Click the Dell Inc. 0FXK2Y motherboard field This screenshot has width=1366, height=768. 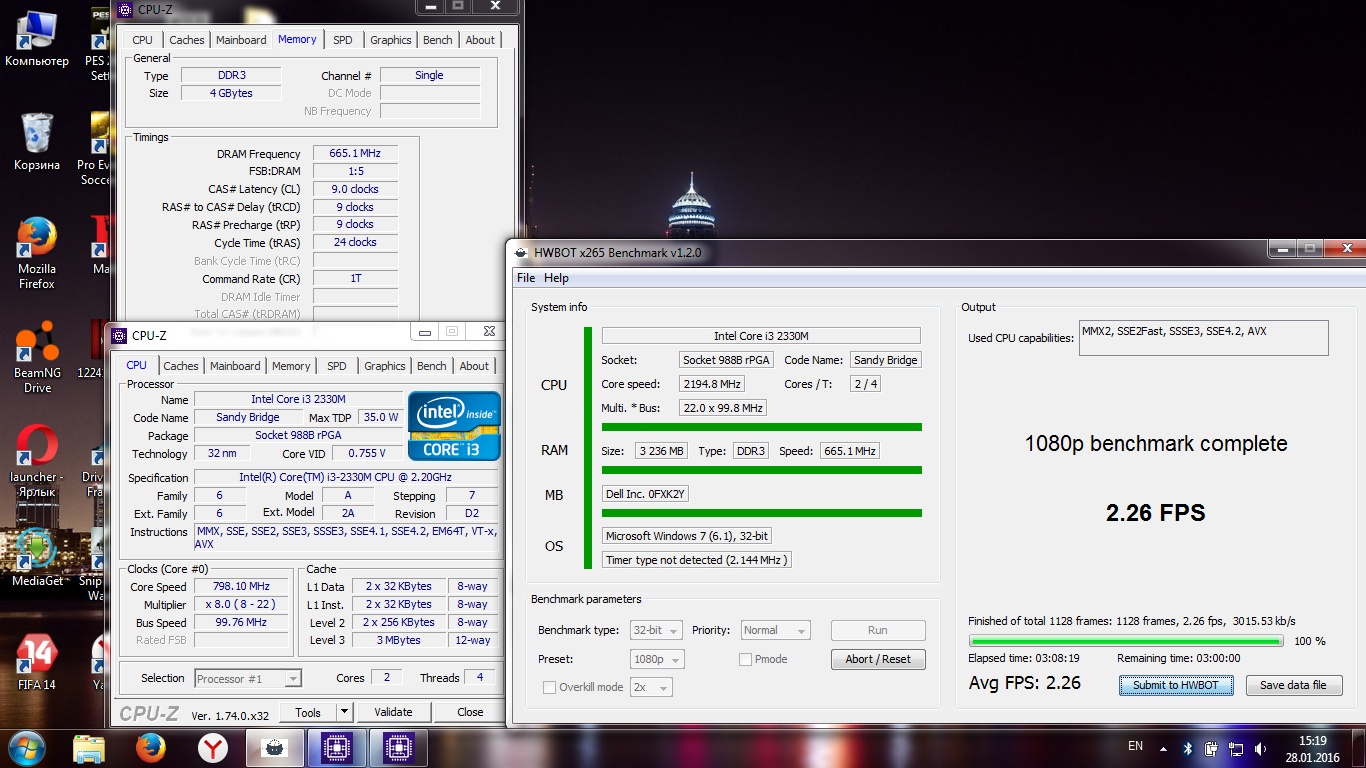pyautogui.click(x=646, y=494)
